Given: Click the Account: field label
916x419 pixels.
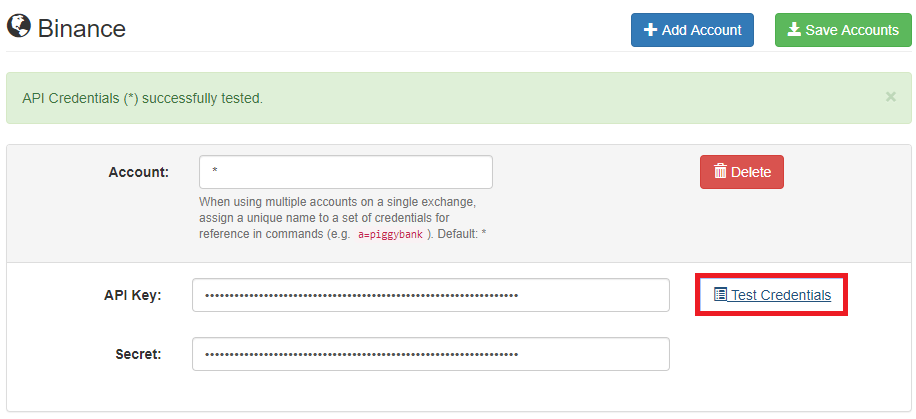Looking at the screenshot, I should point(138,172).
